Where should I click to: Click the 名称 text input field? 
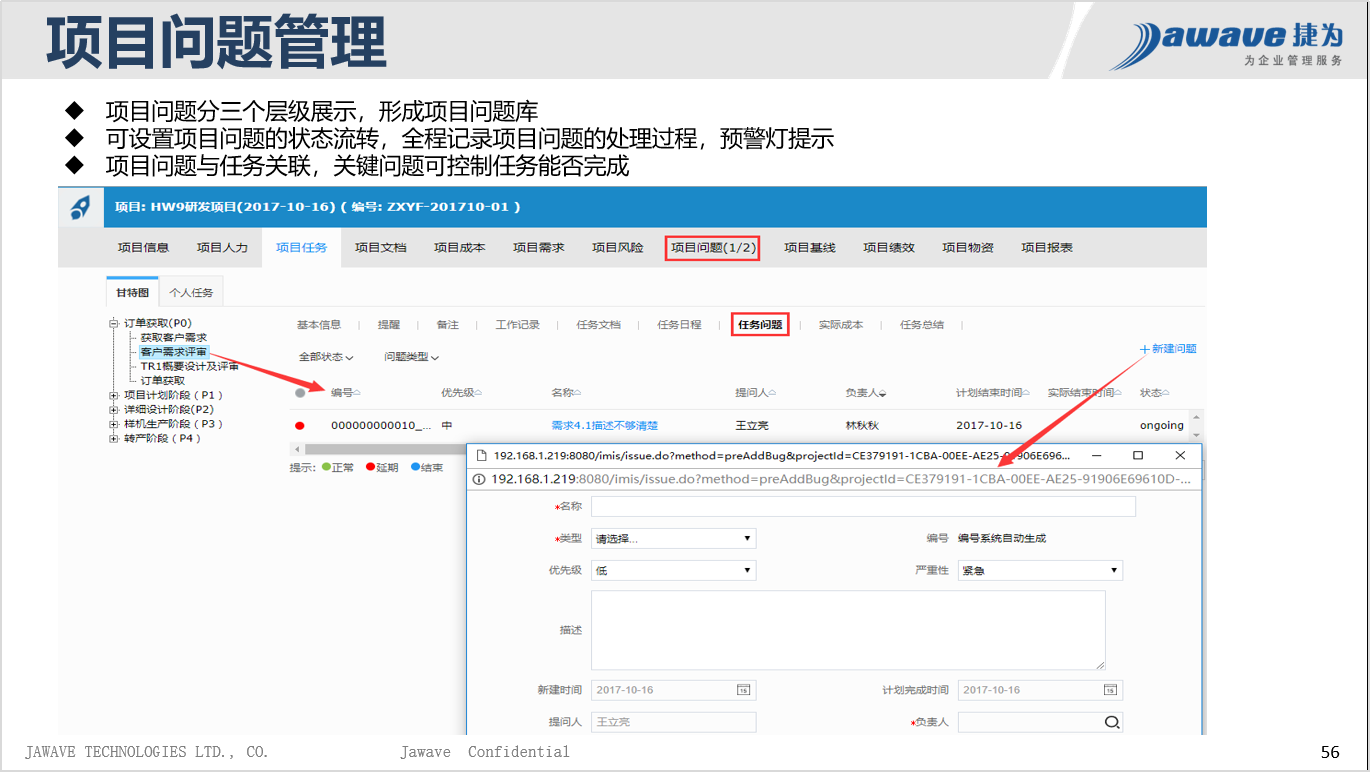coord(863,507)
